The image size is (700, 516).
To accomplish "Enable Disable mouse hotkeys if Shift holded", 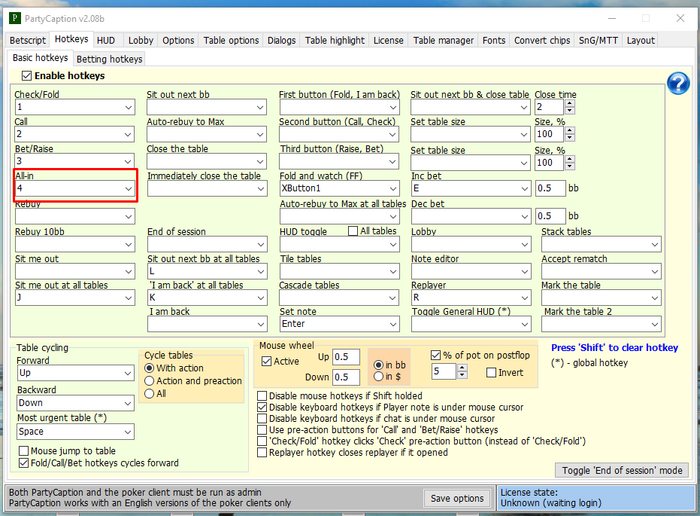I will 262,396.
